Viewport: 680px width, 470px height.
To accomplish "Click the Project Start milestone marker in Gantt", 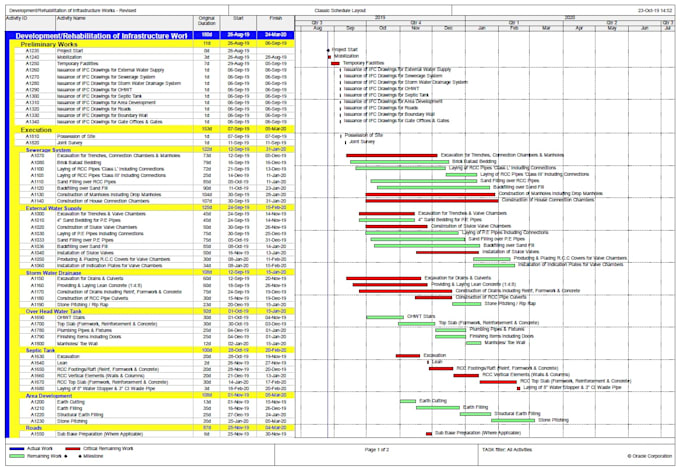I will pos(328,50).
